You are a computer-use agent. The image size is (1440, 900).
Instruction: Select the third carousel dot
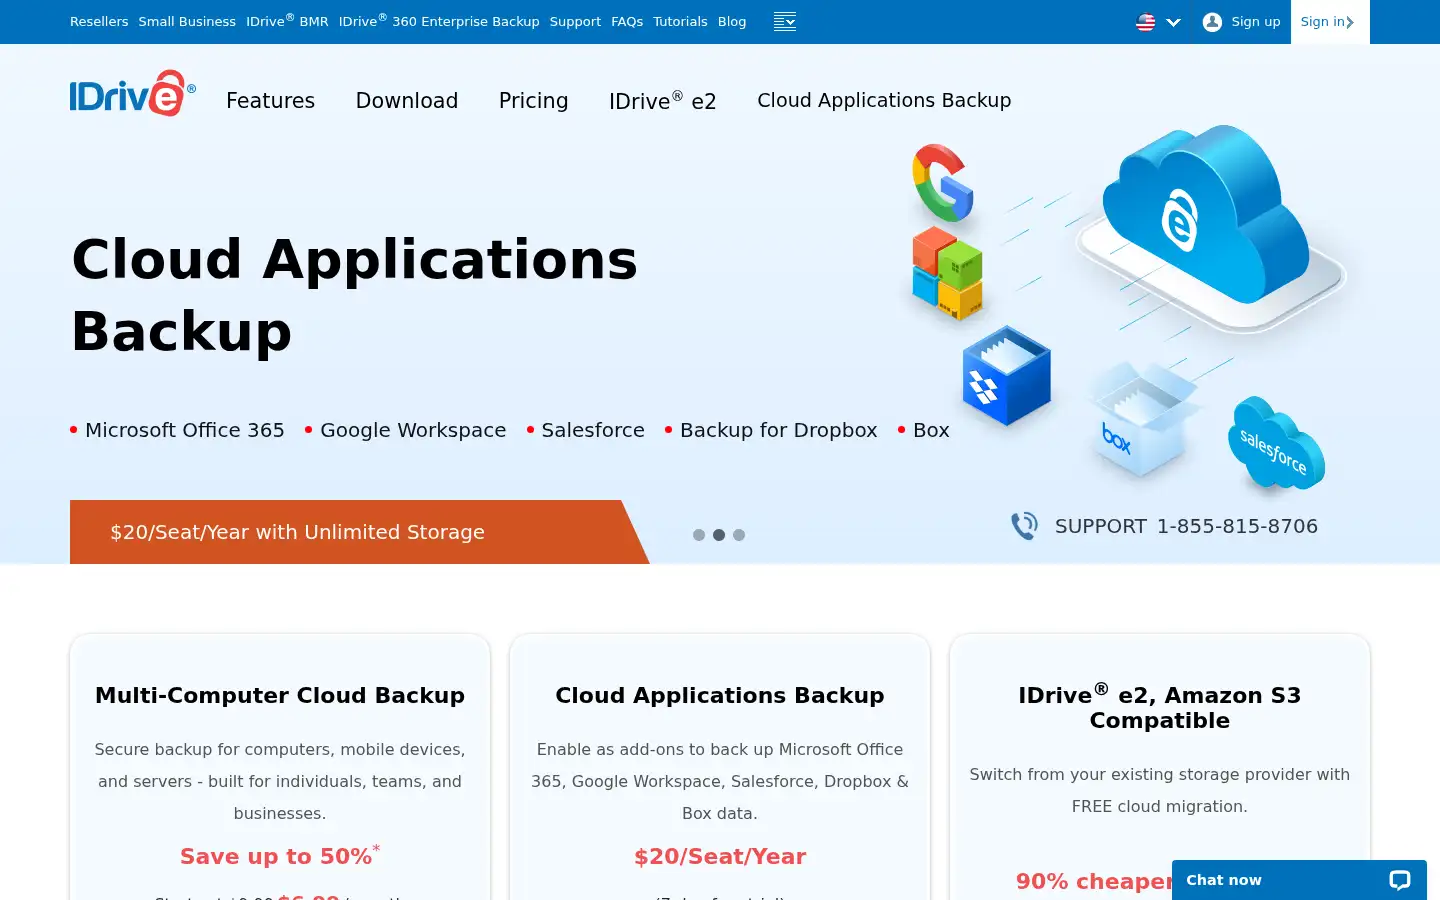[x=739, y=535]
